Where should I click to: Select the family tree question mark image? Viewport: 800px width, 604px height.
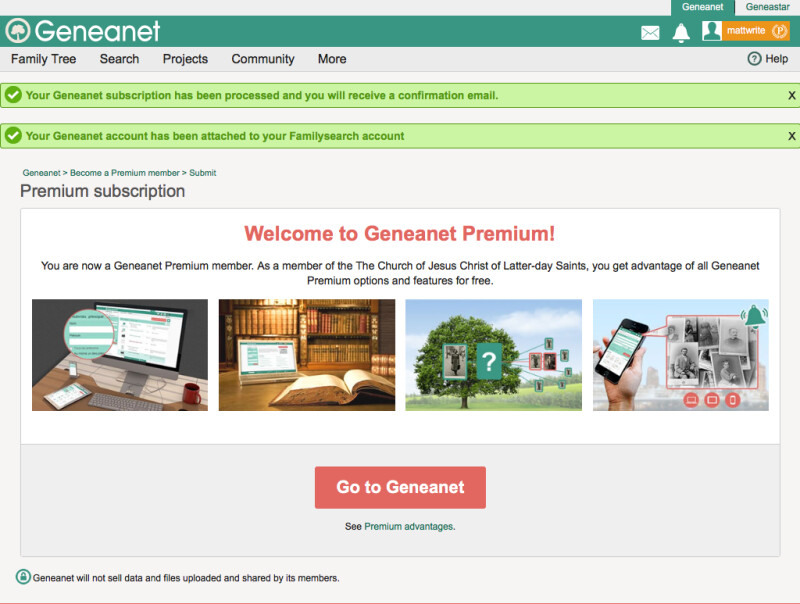[493, 355]
